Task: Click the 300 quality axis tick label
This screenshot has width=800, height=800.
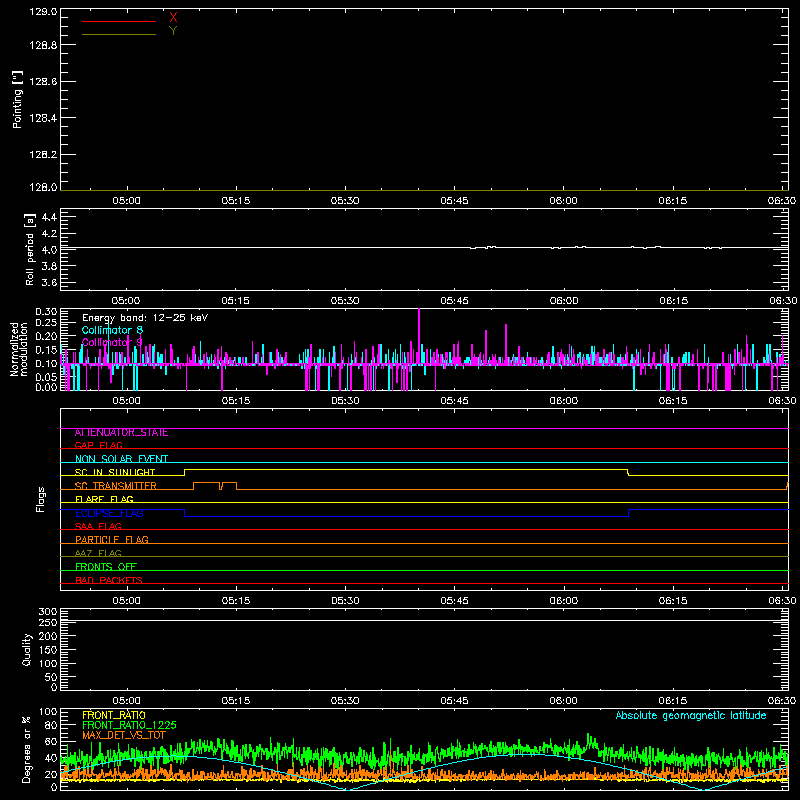Action: coord(48,612)
